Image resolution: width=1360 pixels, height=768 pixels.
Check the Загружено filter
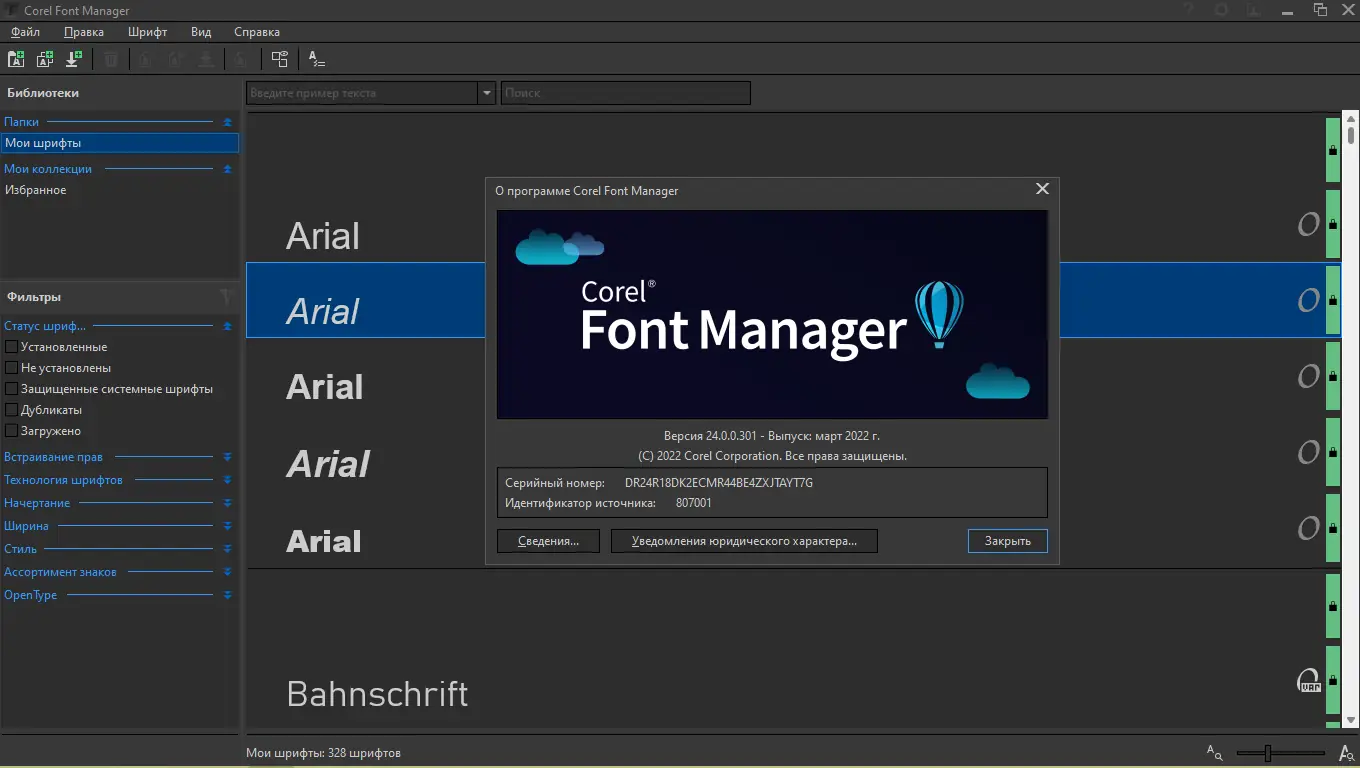point(12,431)
